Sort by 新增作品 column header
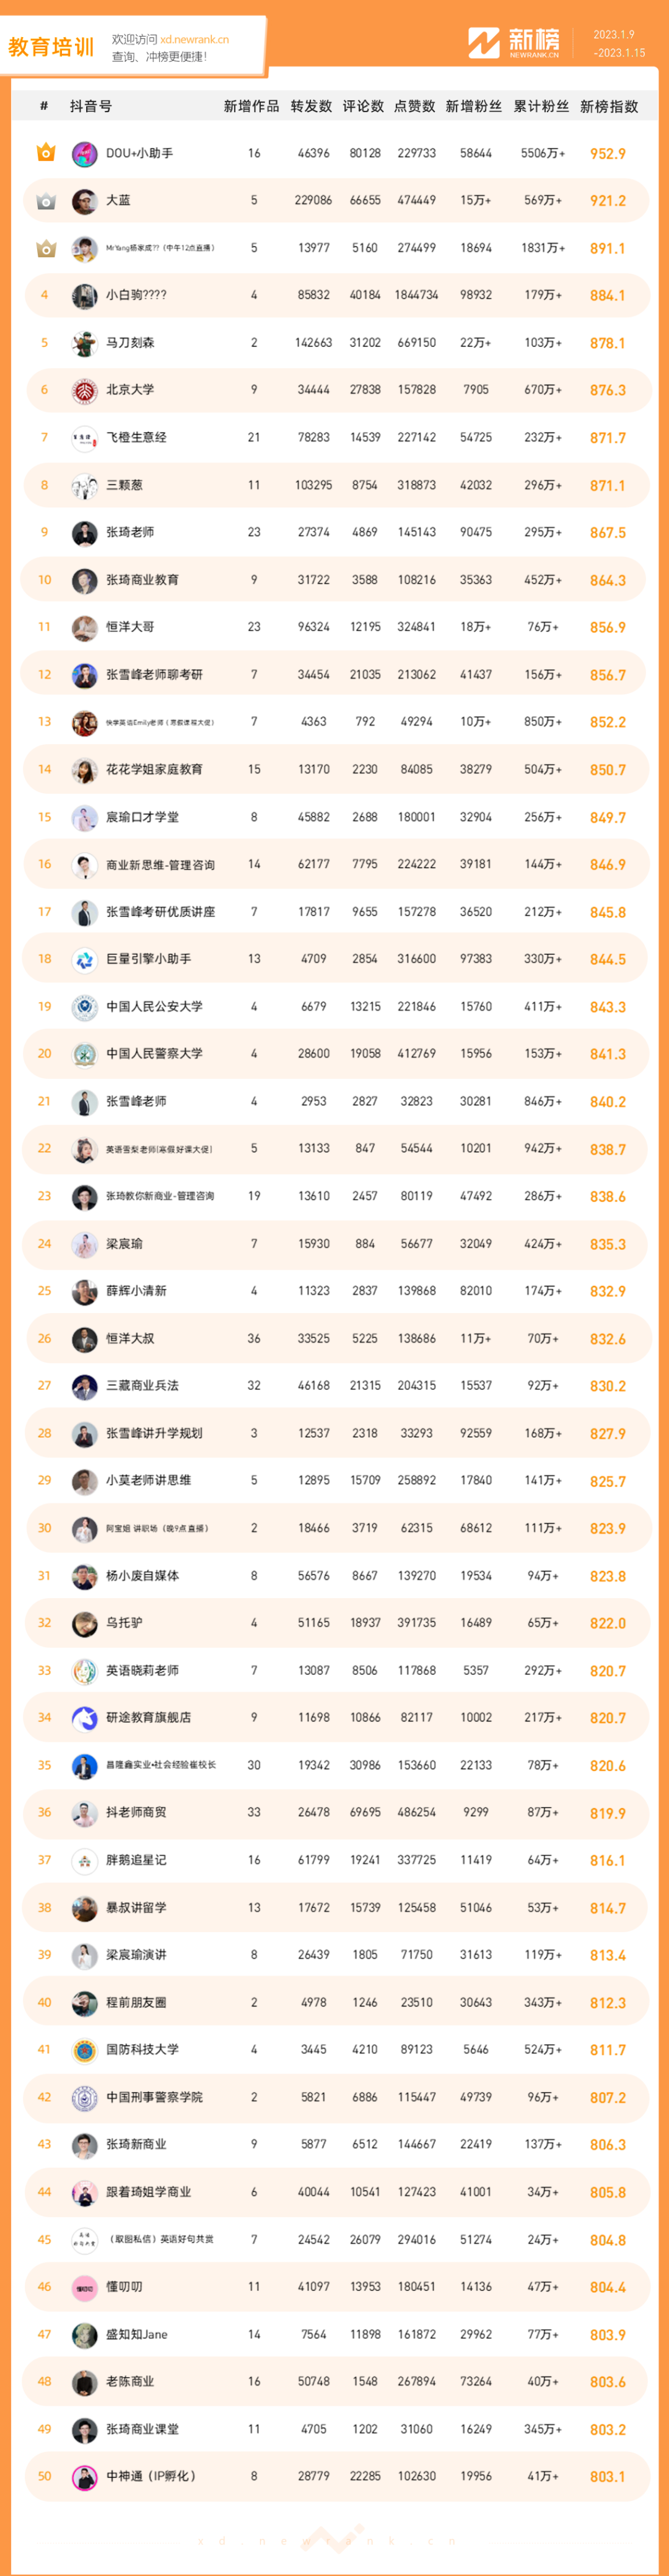Viewport: 669px width, 2576px height. pyautogui.click(x=251, y=106)
